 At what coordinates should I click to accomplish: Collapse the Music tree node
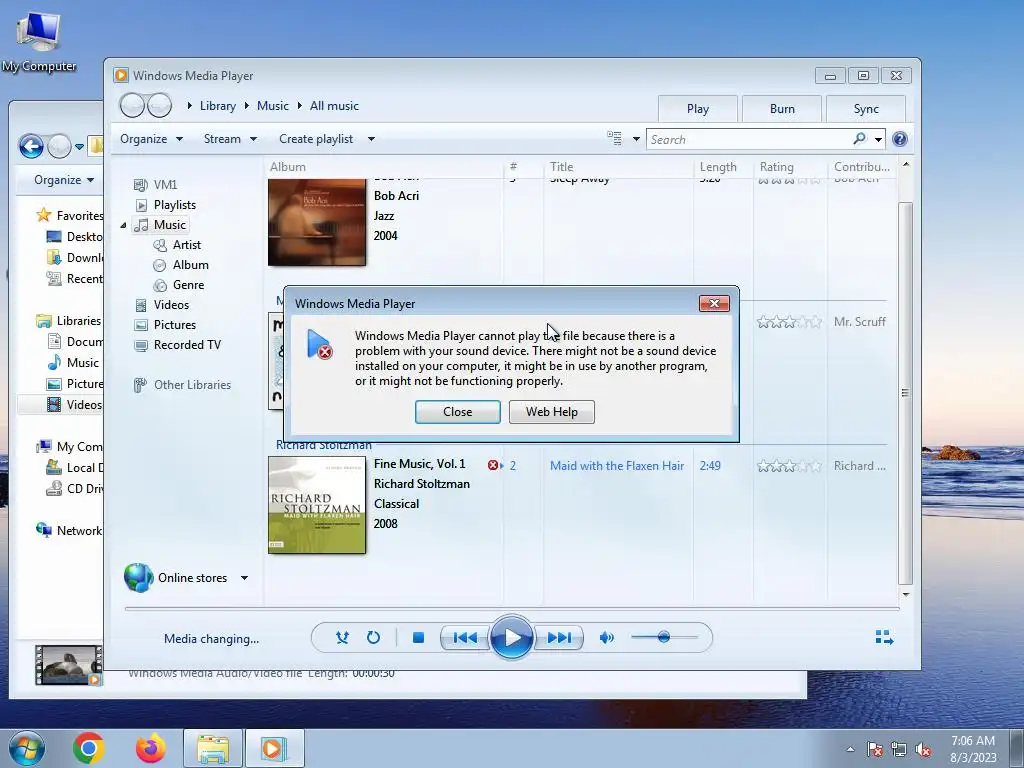123,225
